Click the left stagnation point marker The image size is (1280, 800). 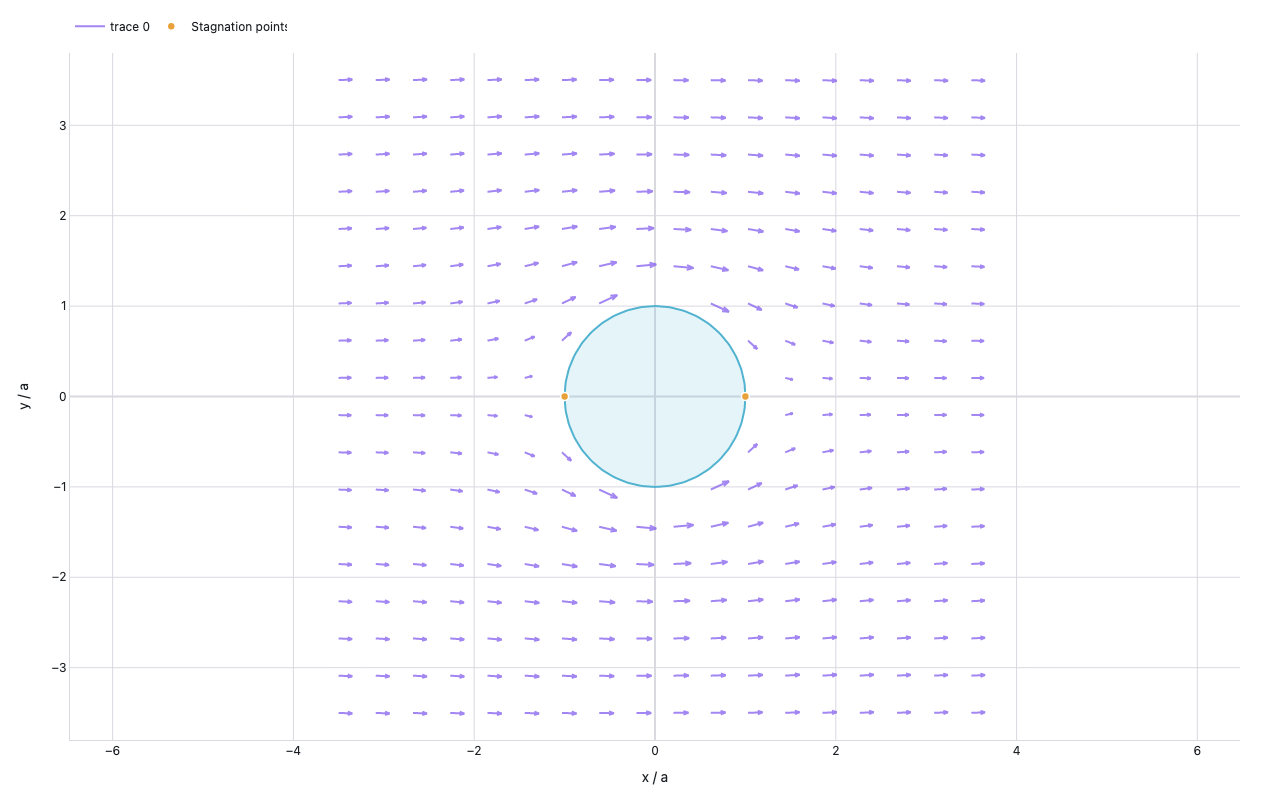point(564,397)
